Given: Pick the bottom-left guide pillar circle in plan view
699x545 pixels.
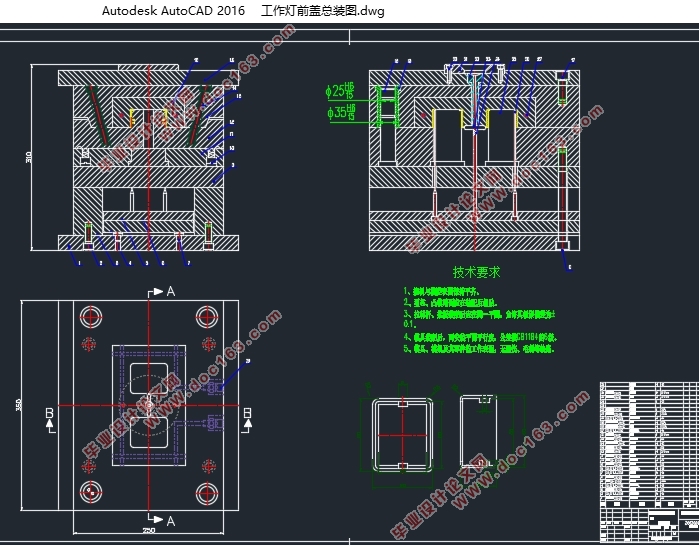Looking at the screenshot, I should pyautogui.click(x=91, y=493).
